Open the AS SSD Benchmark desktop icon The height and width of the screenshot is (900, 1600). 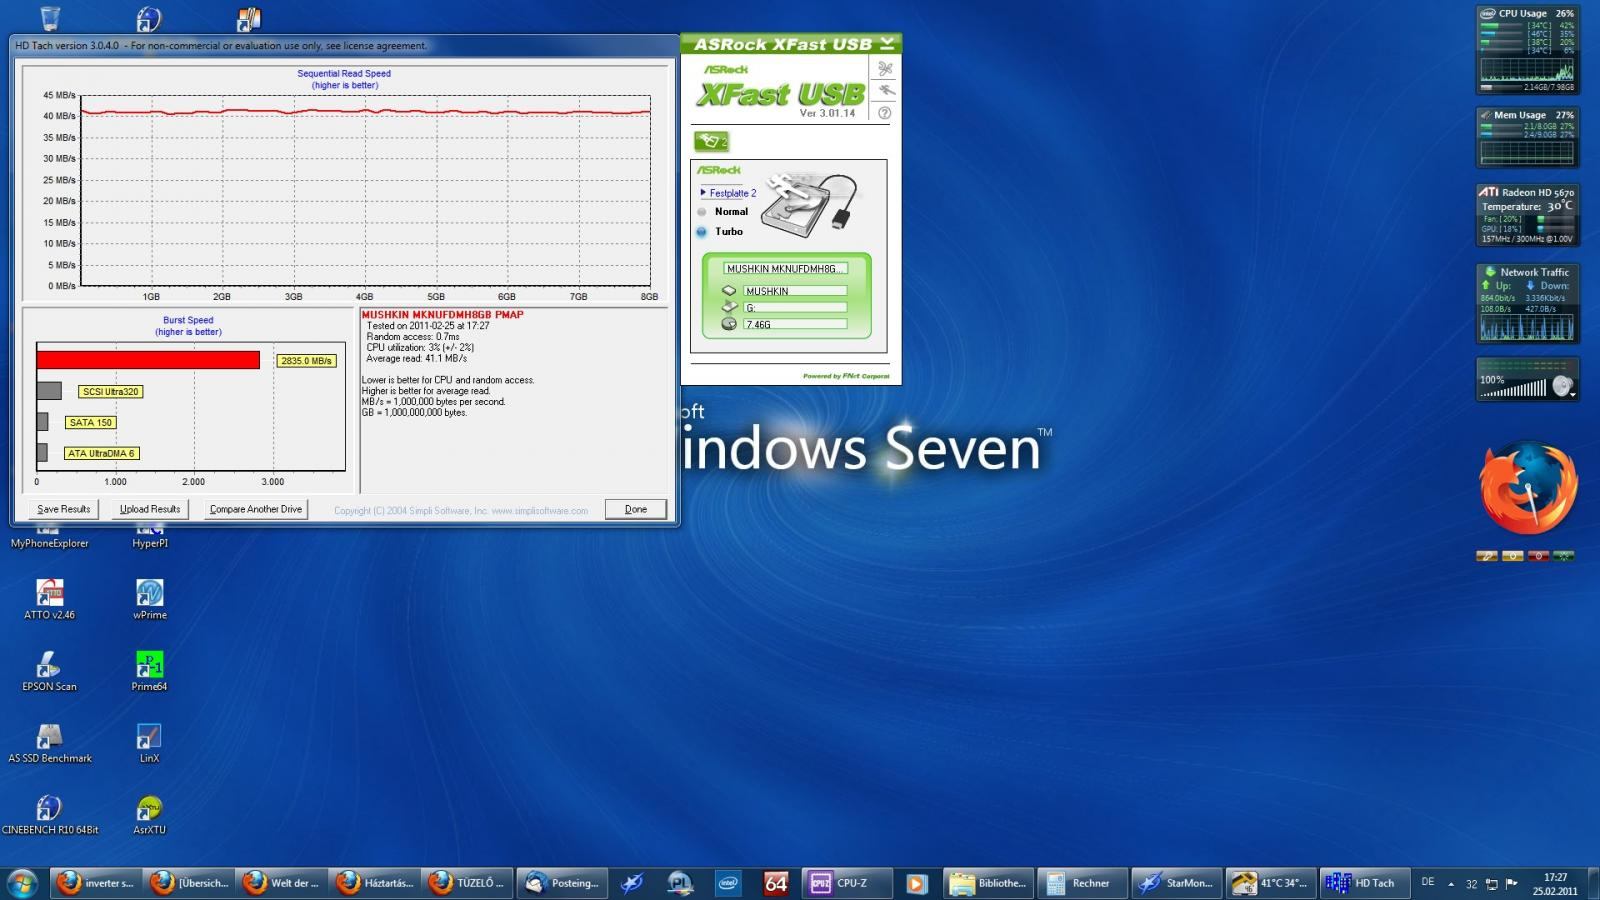click(x=49, y=743)
